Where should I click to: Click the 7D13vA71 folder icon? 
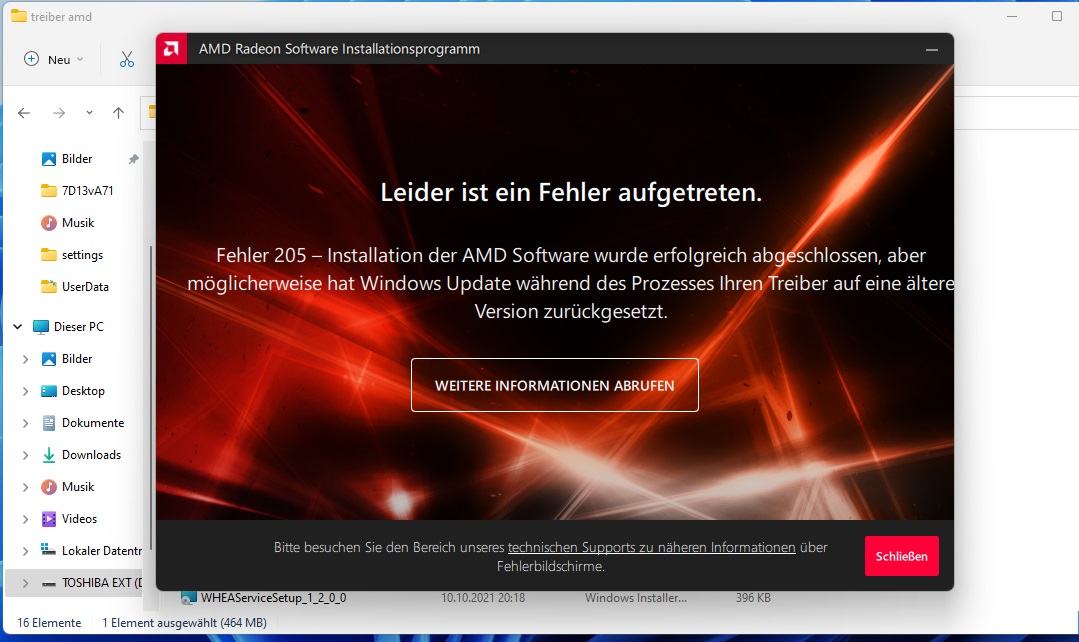click(49, 191)
